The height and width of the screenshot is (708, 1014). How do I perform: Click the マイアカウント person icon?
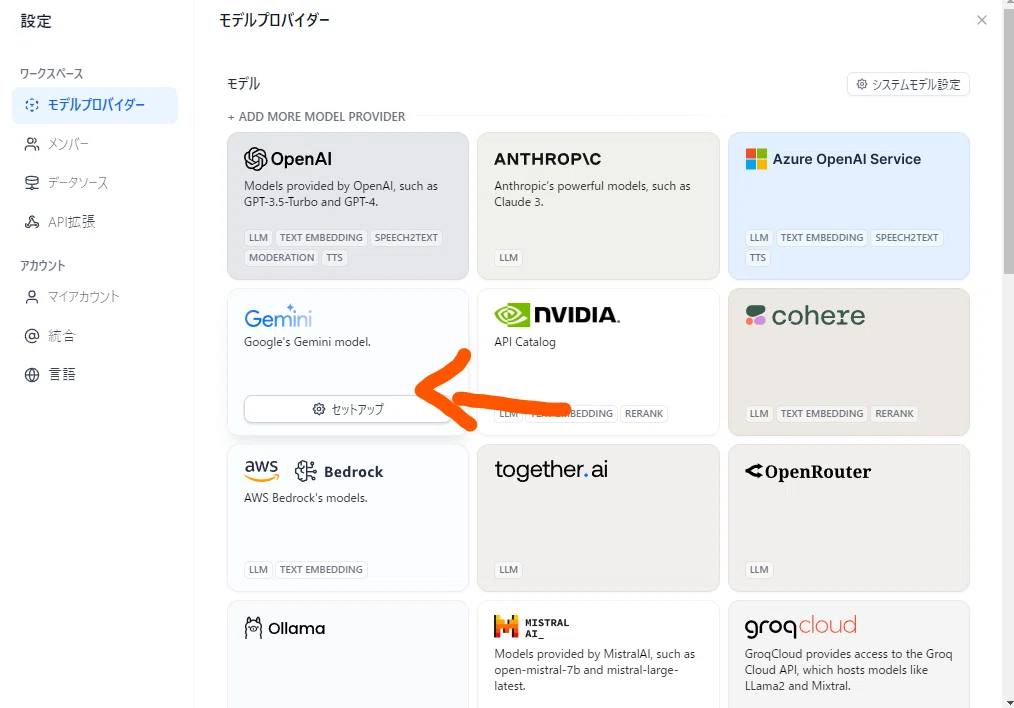[x=32, y=297]
